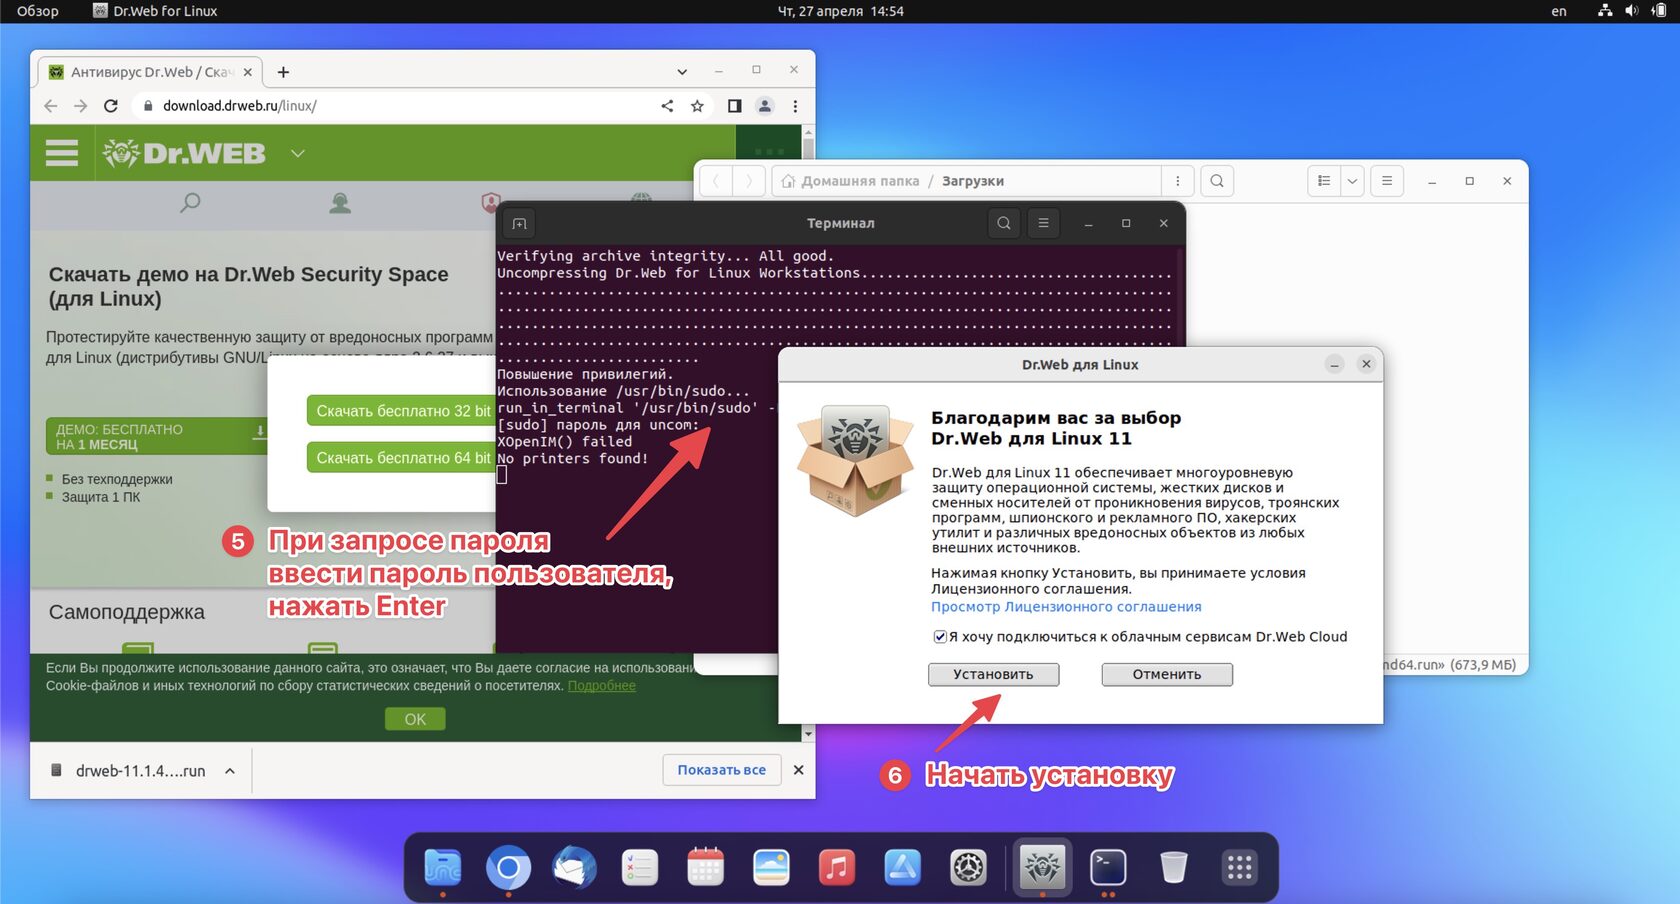The height and width of the screenshot is (904, 1680).
Task: Open the Trash in the dock
Action: (1174, 867)
